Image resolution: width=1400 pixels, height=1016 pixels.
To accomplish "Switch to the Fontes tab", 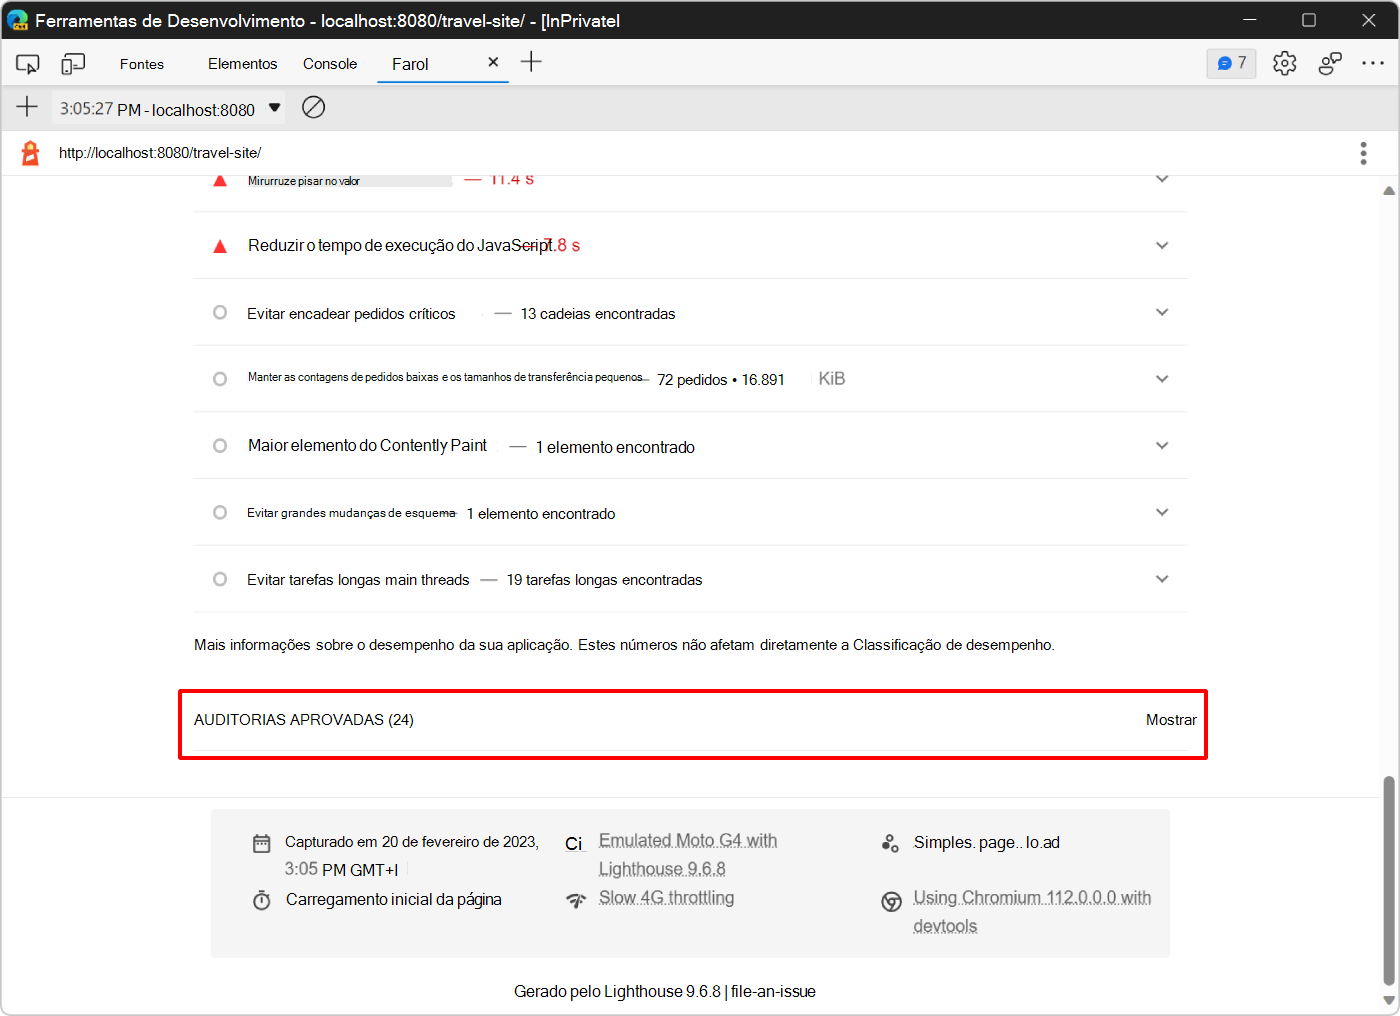I will pos(142,64).
